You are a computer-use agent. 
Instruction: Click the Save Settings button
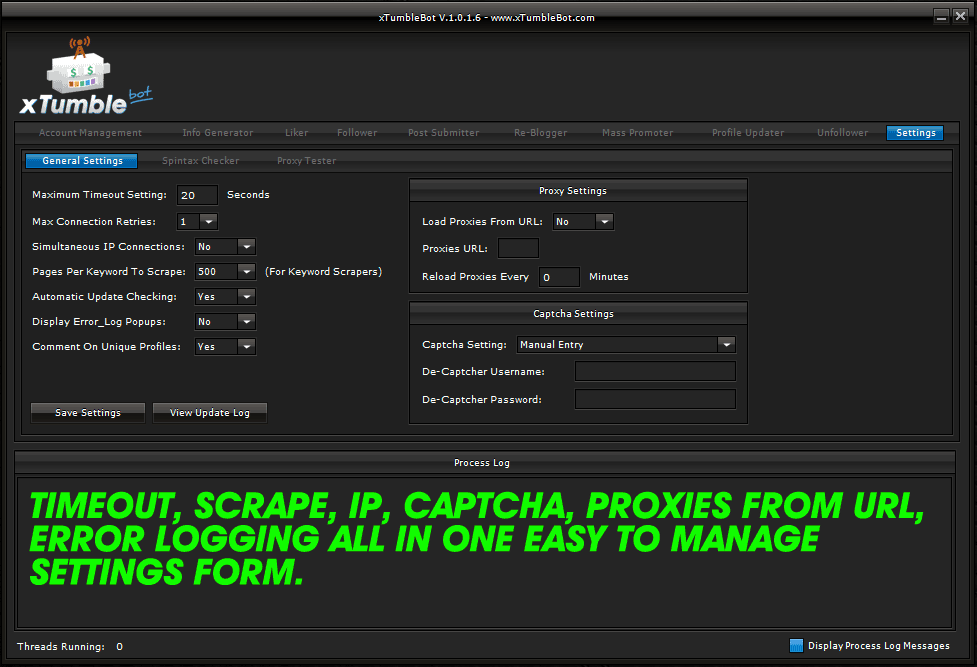tap(88, 413)
